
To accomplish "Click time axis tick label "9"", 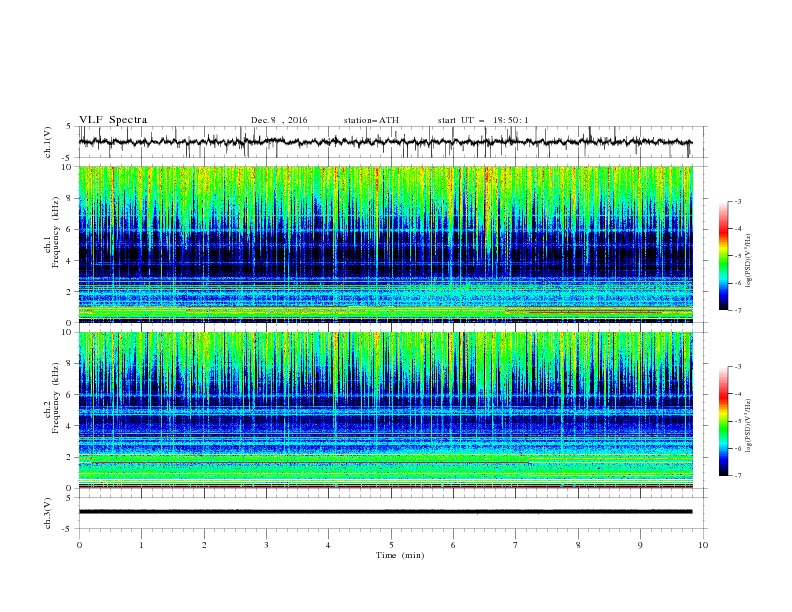I will click(x=640, y=545).
